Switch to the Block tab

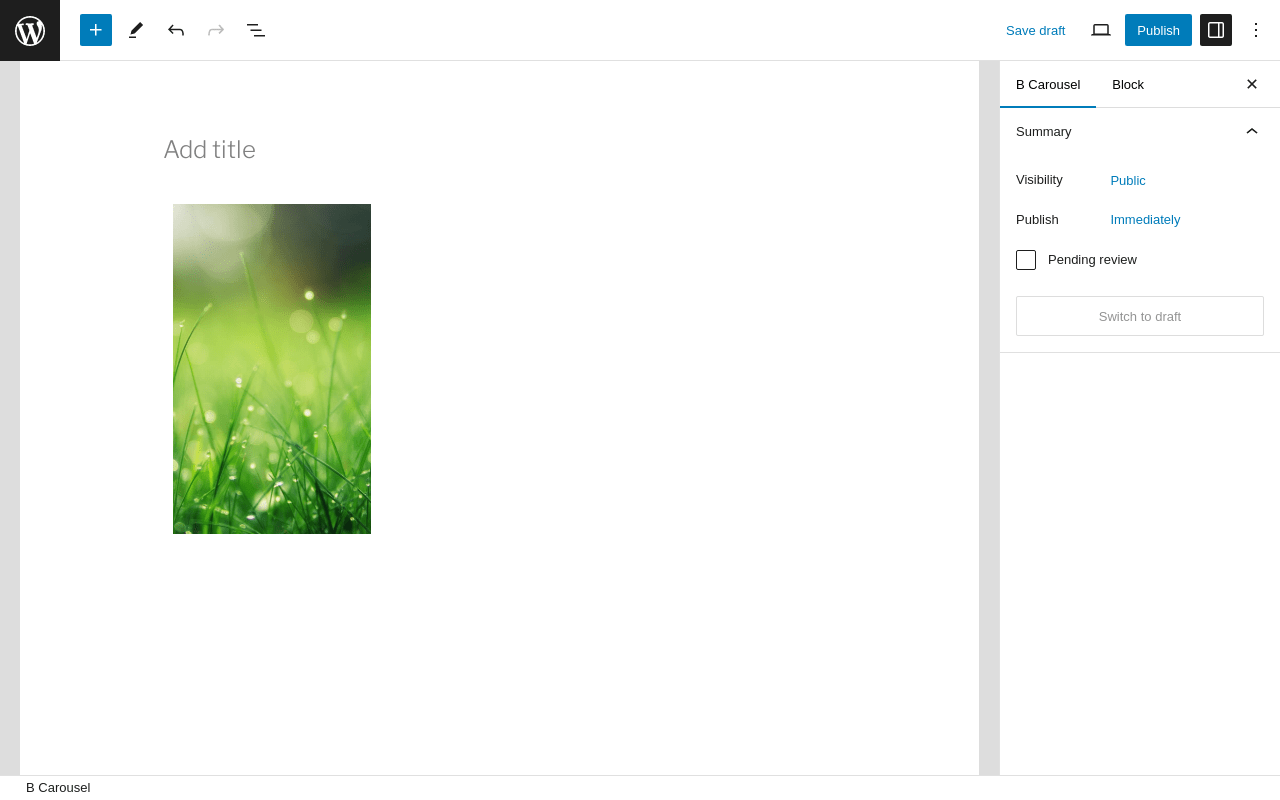(1128, 84)
